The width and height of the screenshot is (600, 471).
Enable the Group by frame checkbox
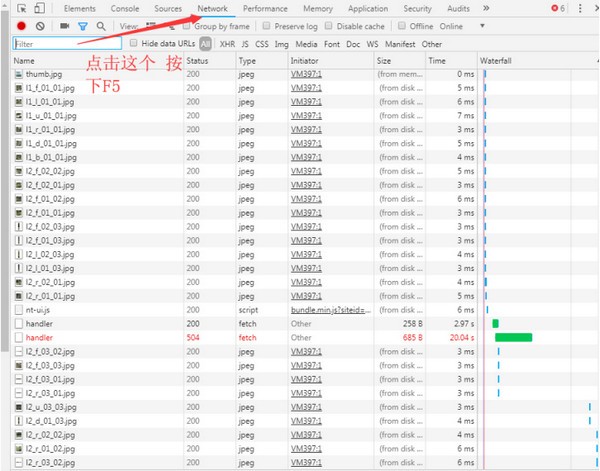point(187,27)
